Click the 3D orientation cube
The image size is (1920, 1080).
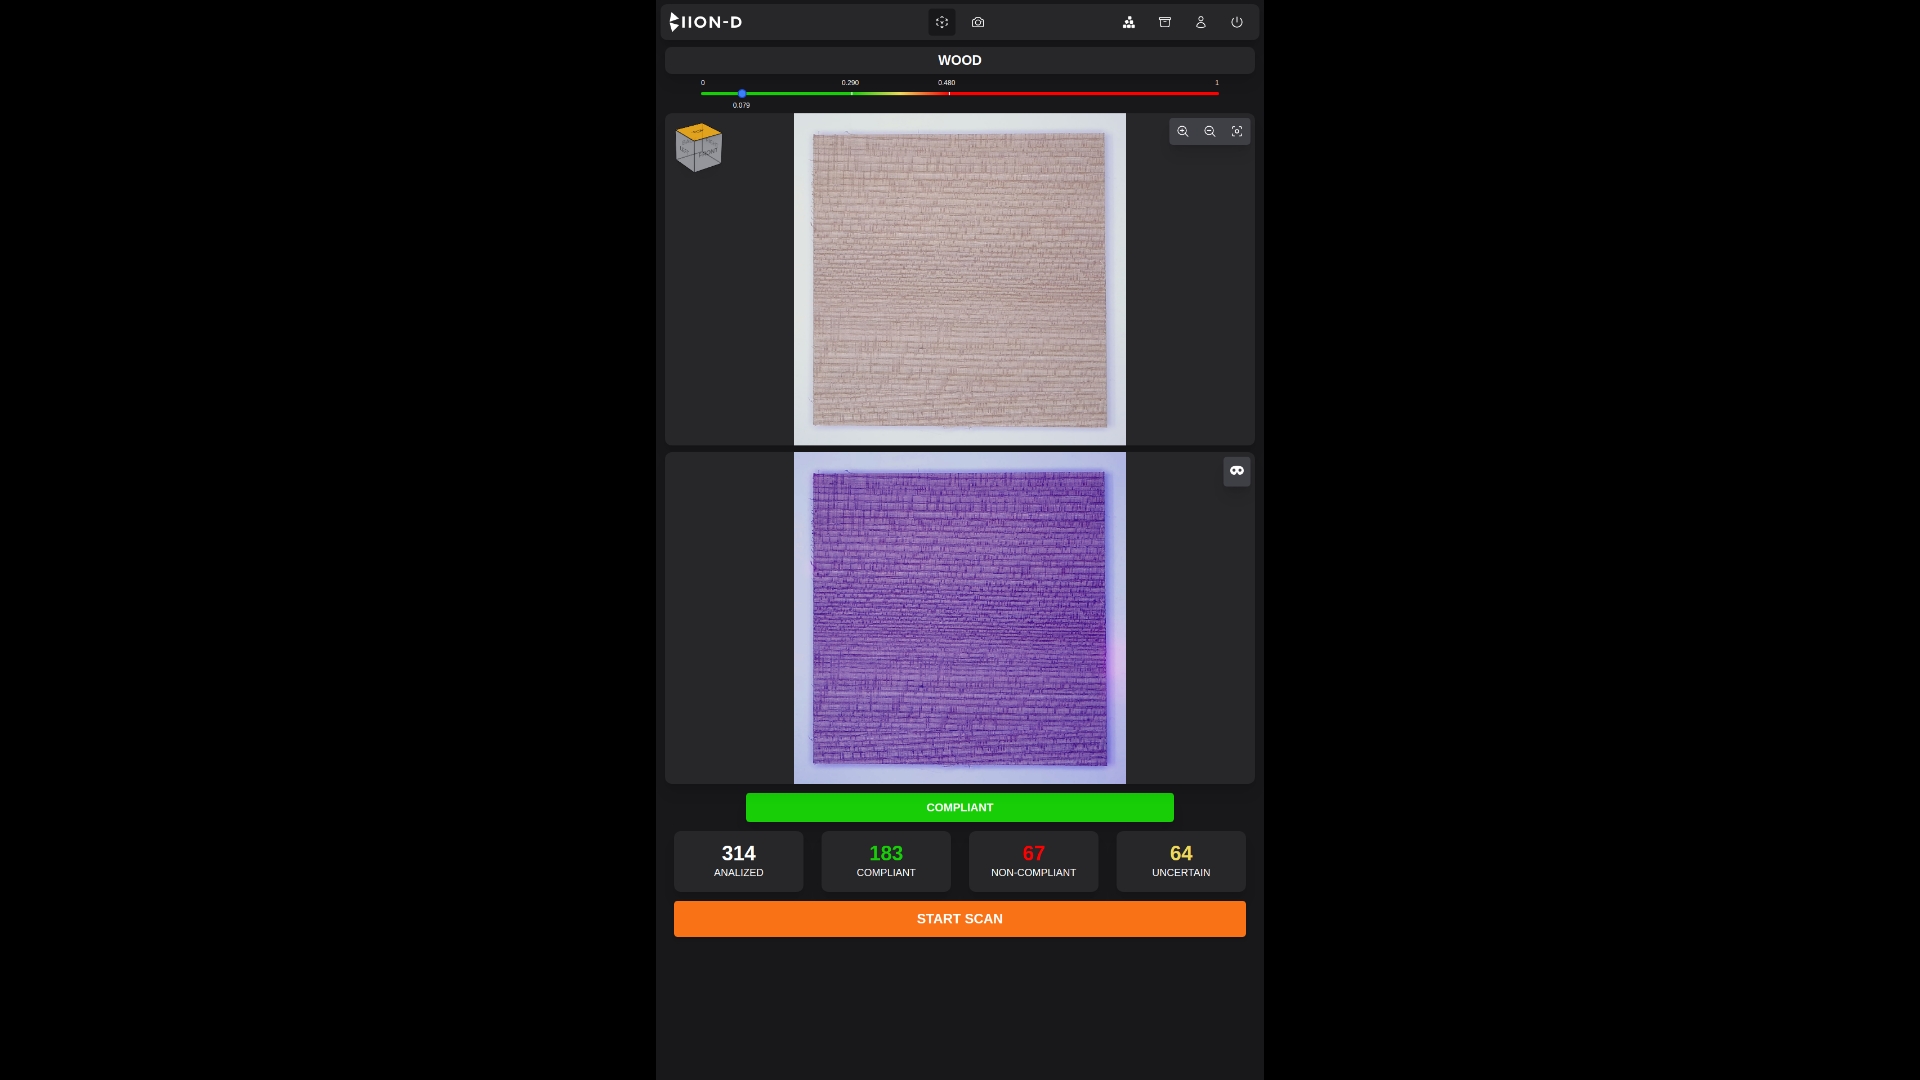(698, 147)
